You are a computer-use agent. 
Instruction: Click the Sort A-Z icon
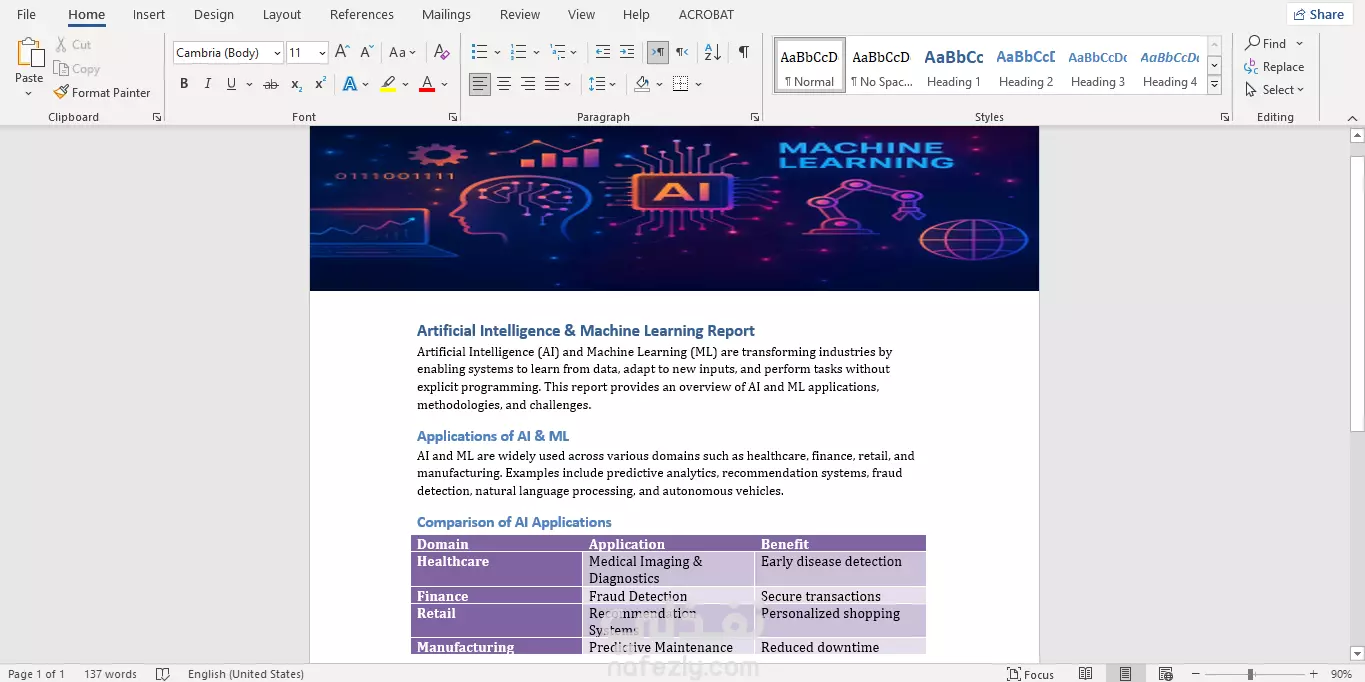coord(712,52)
